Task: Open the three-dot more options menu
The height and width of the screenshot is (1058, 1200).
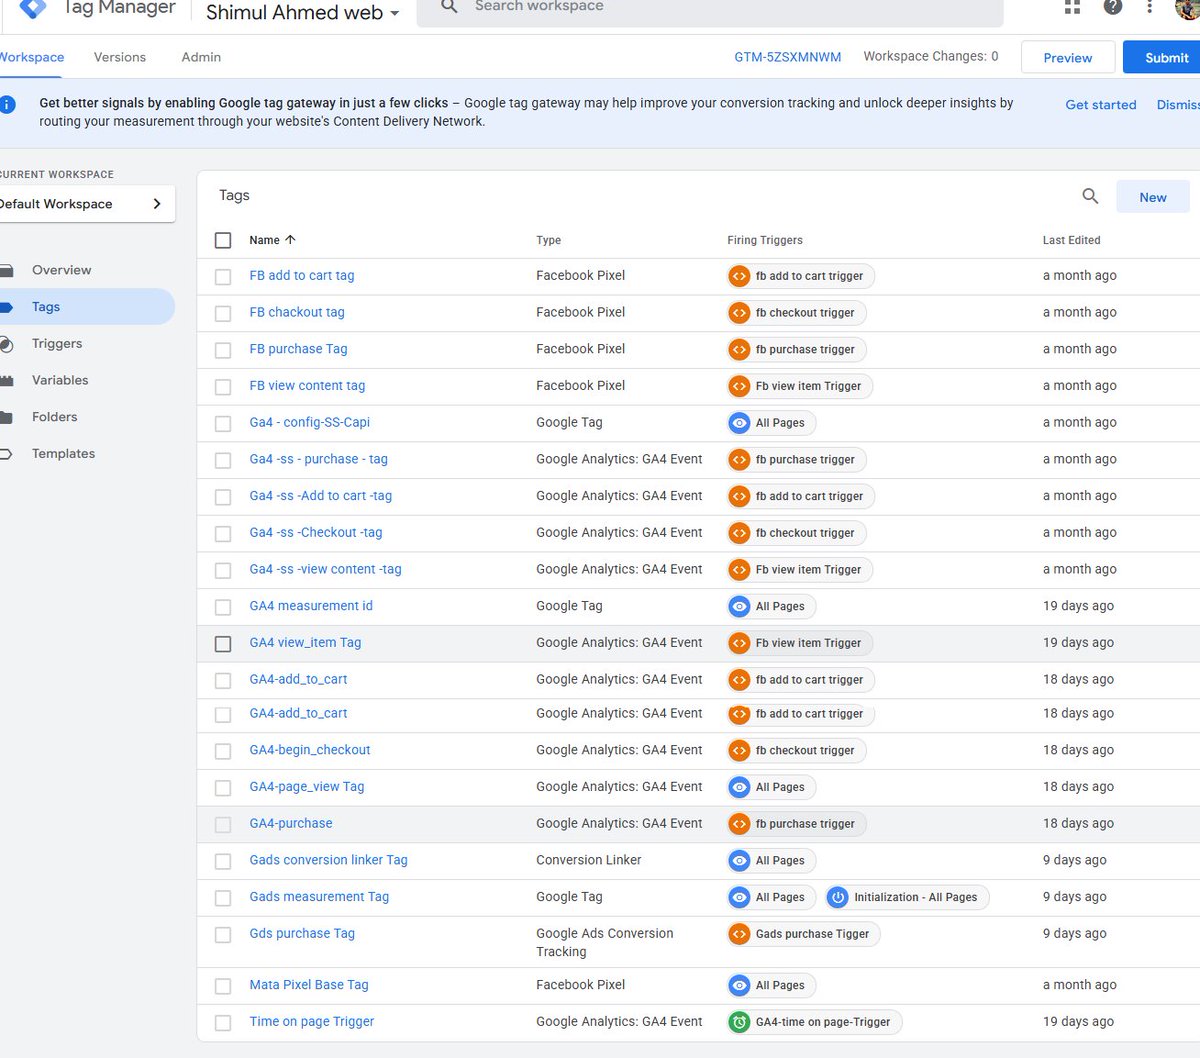Action: pos(1150,7)
